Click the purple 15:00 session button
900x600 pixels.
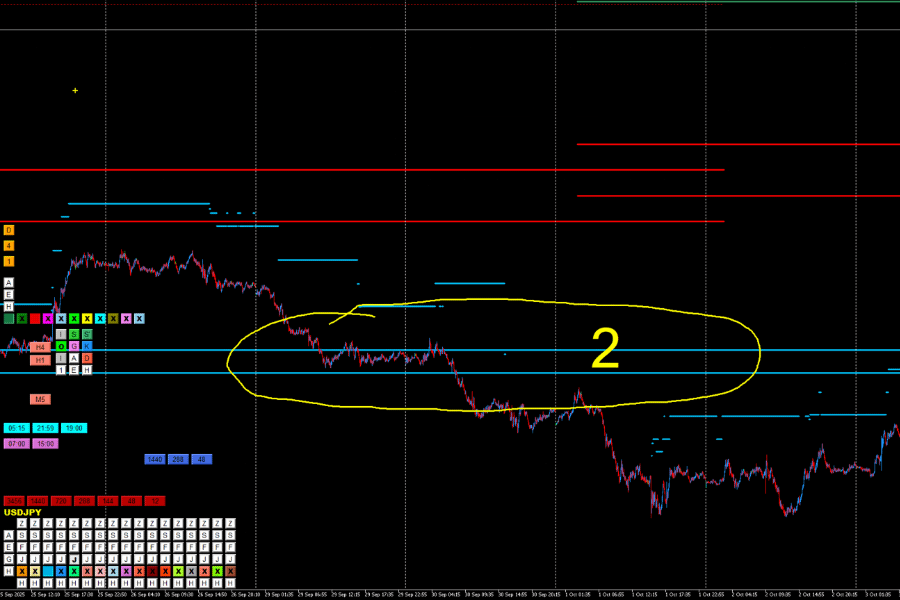[x=46, y=443]
